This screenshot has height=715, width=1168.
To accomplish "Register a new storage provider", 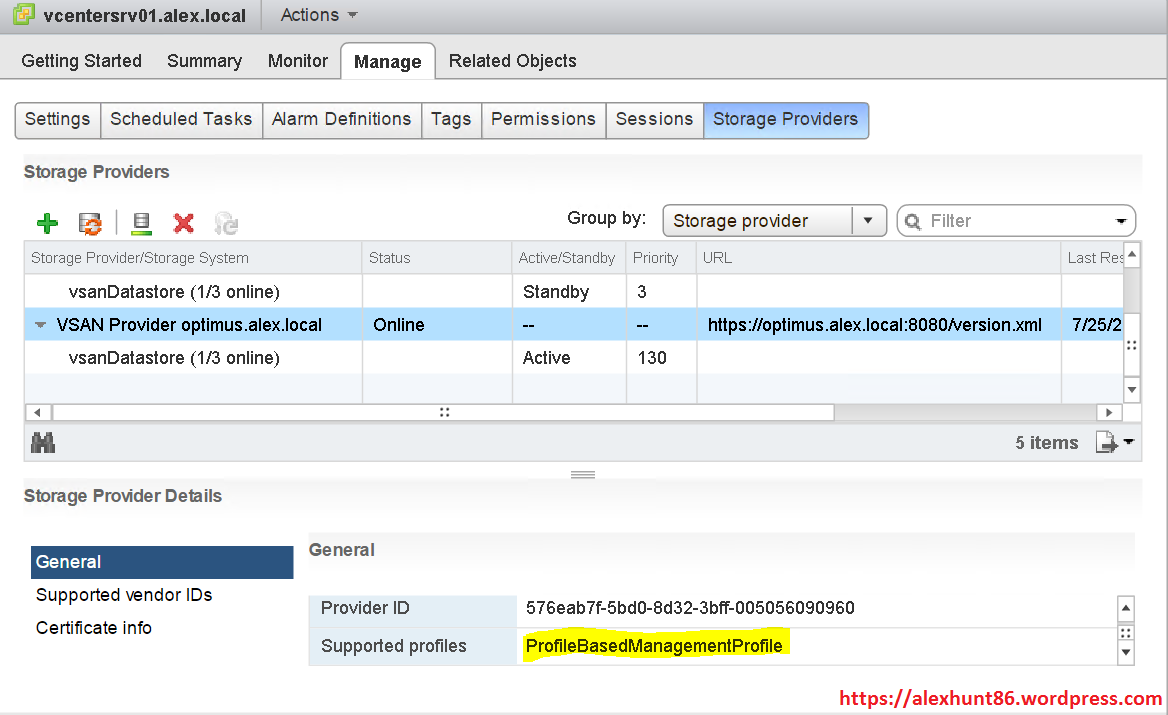I will 47,223.
